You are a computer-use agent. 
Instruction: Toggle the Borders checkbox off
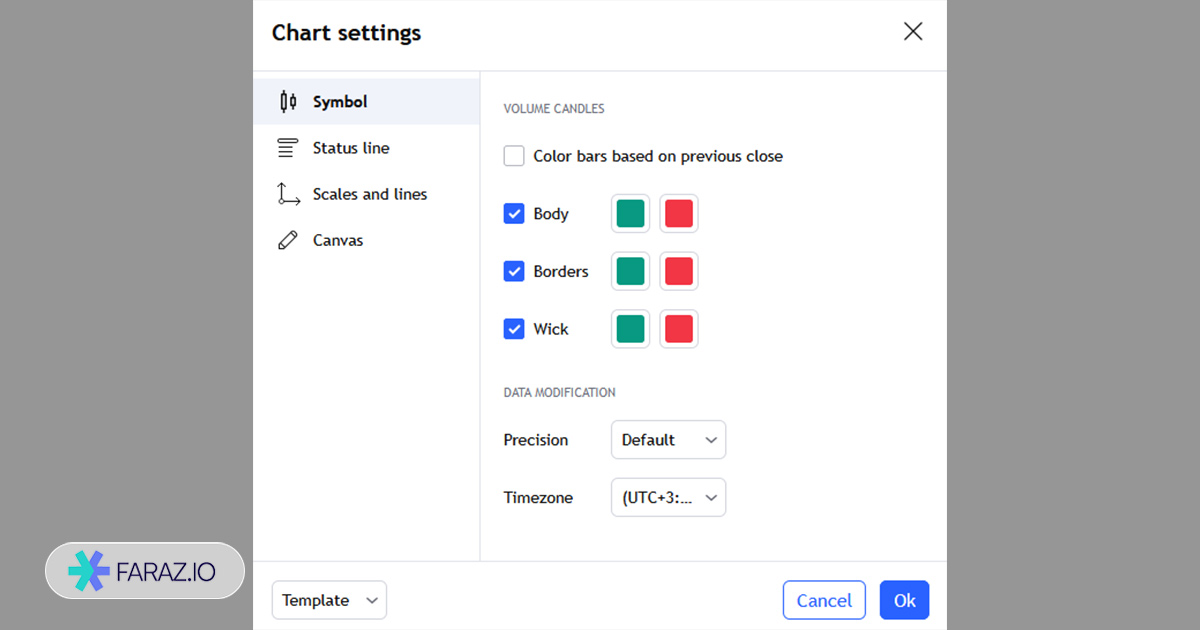click(514, 271)
